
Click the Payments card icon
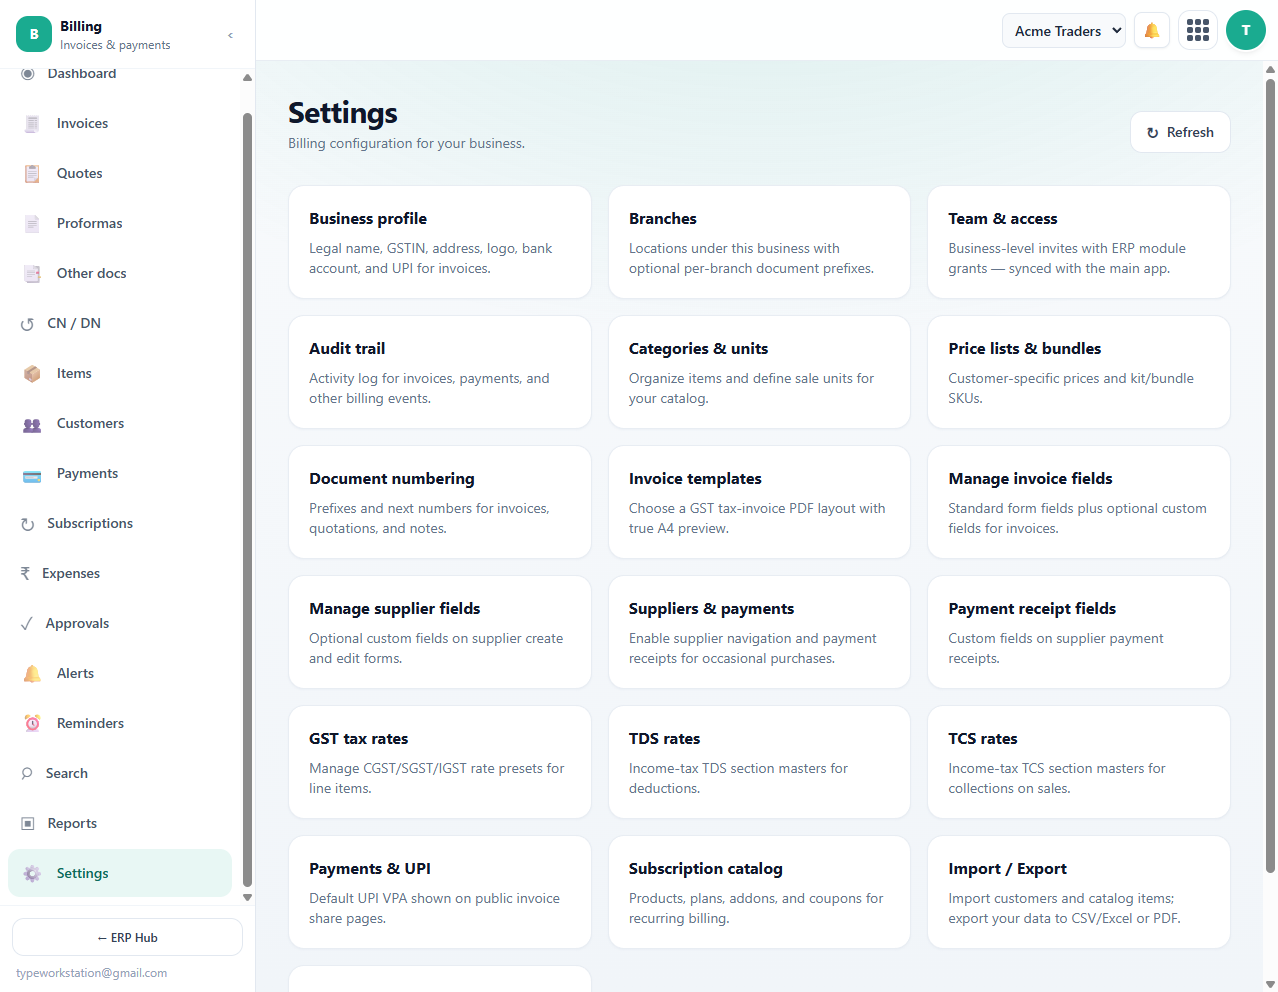click(32, 474)
